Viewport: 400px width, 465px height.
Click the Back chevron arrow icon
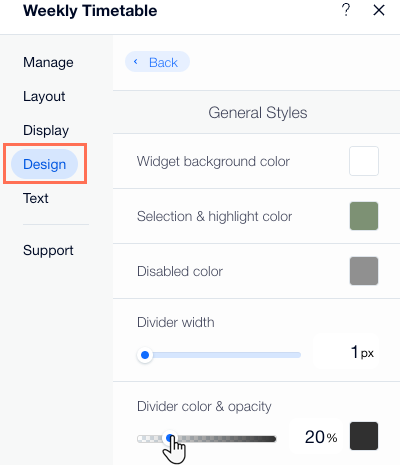tap(135, 62)
